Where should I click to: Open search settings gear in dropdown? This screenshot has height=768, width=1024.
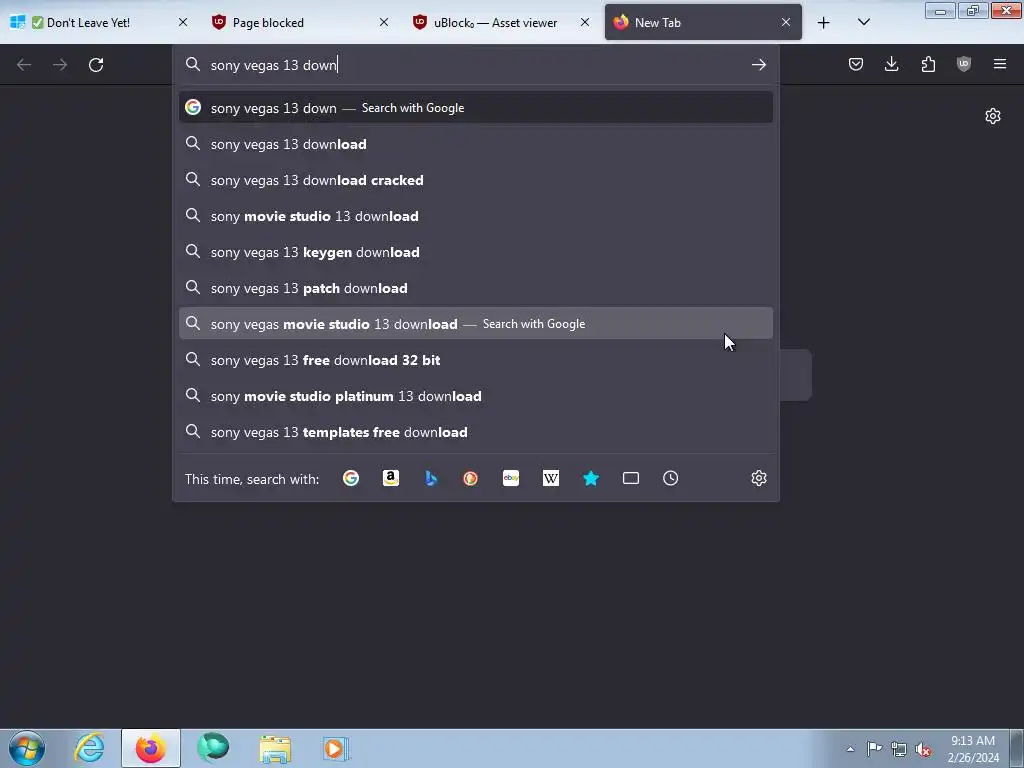coord(758,478)
